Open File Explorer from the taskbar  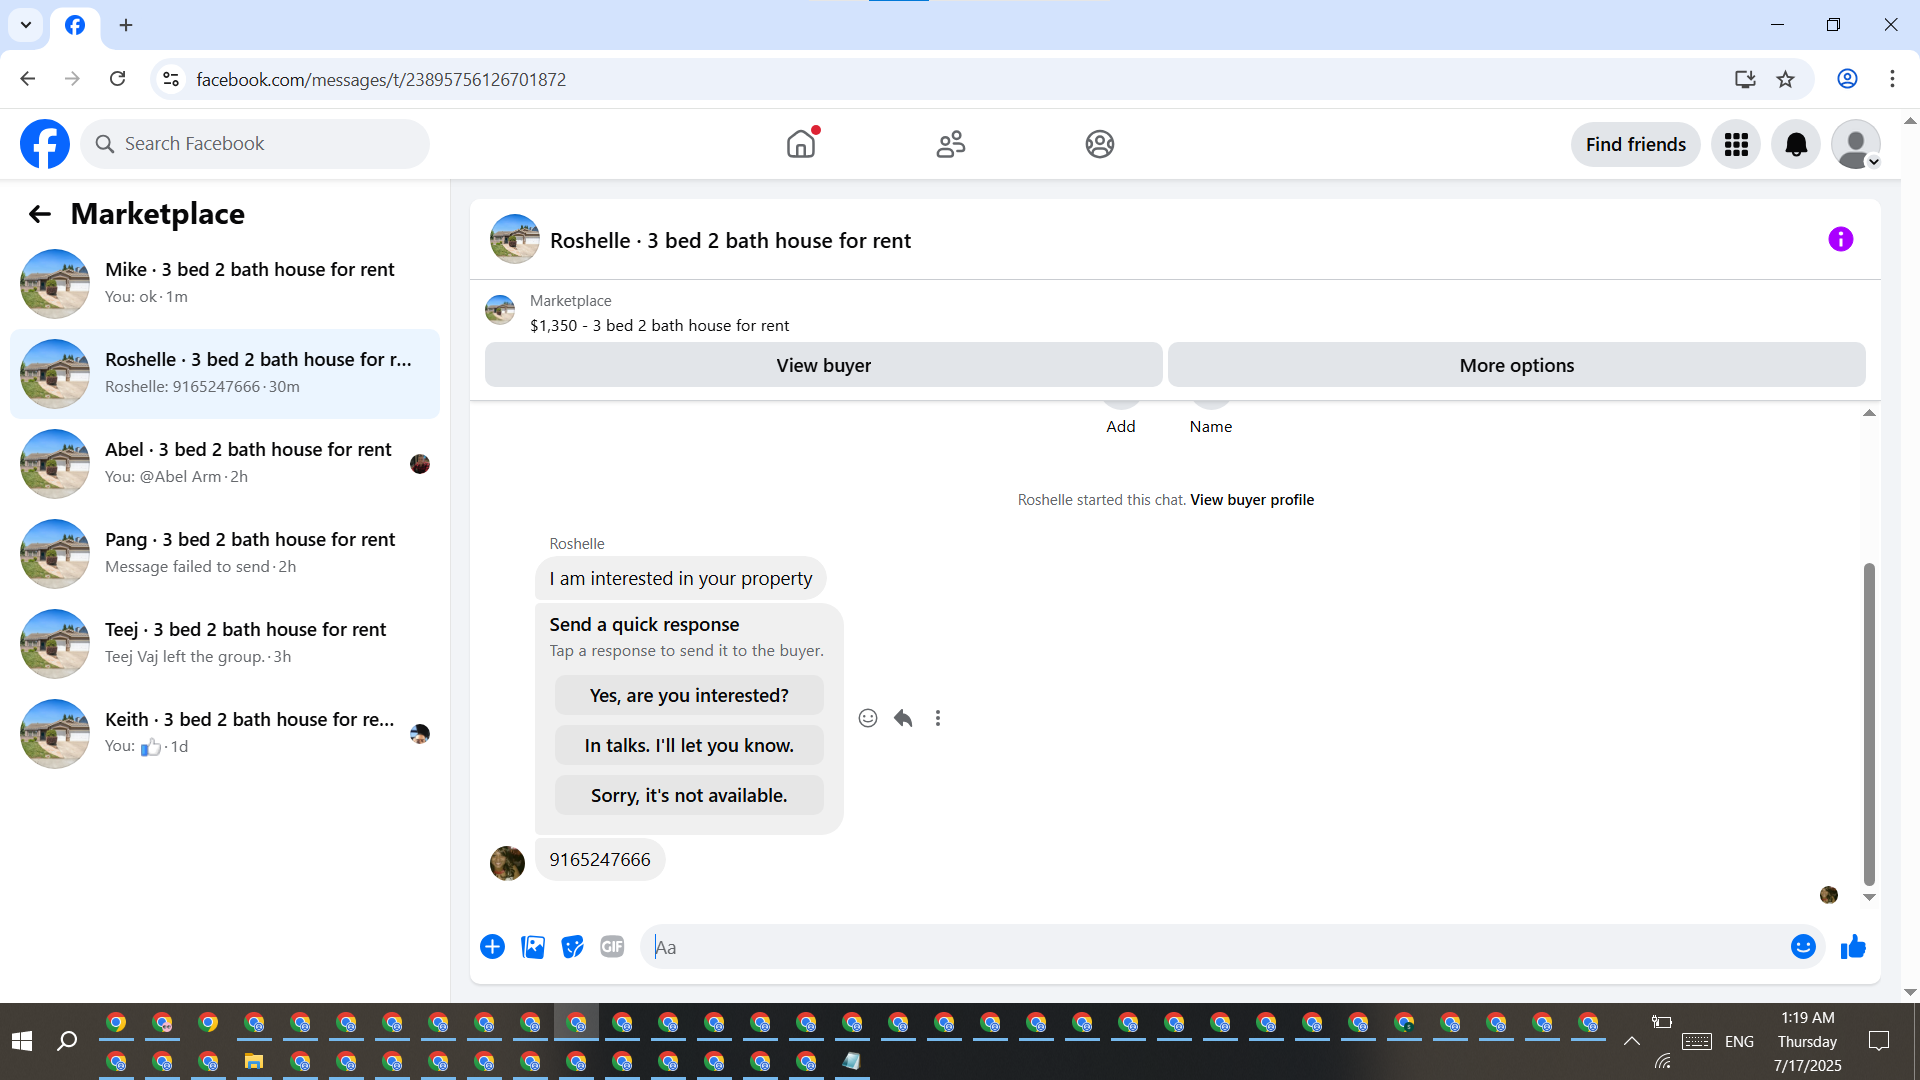coord(254,1061)
